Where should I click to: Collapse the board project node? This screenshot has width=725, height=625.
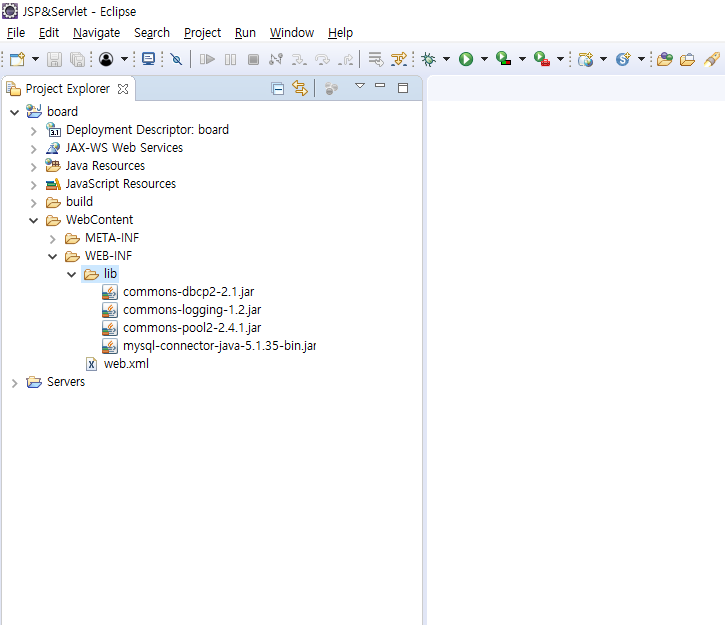(15, 112)
